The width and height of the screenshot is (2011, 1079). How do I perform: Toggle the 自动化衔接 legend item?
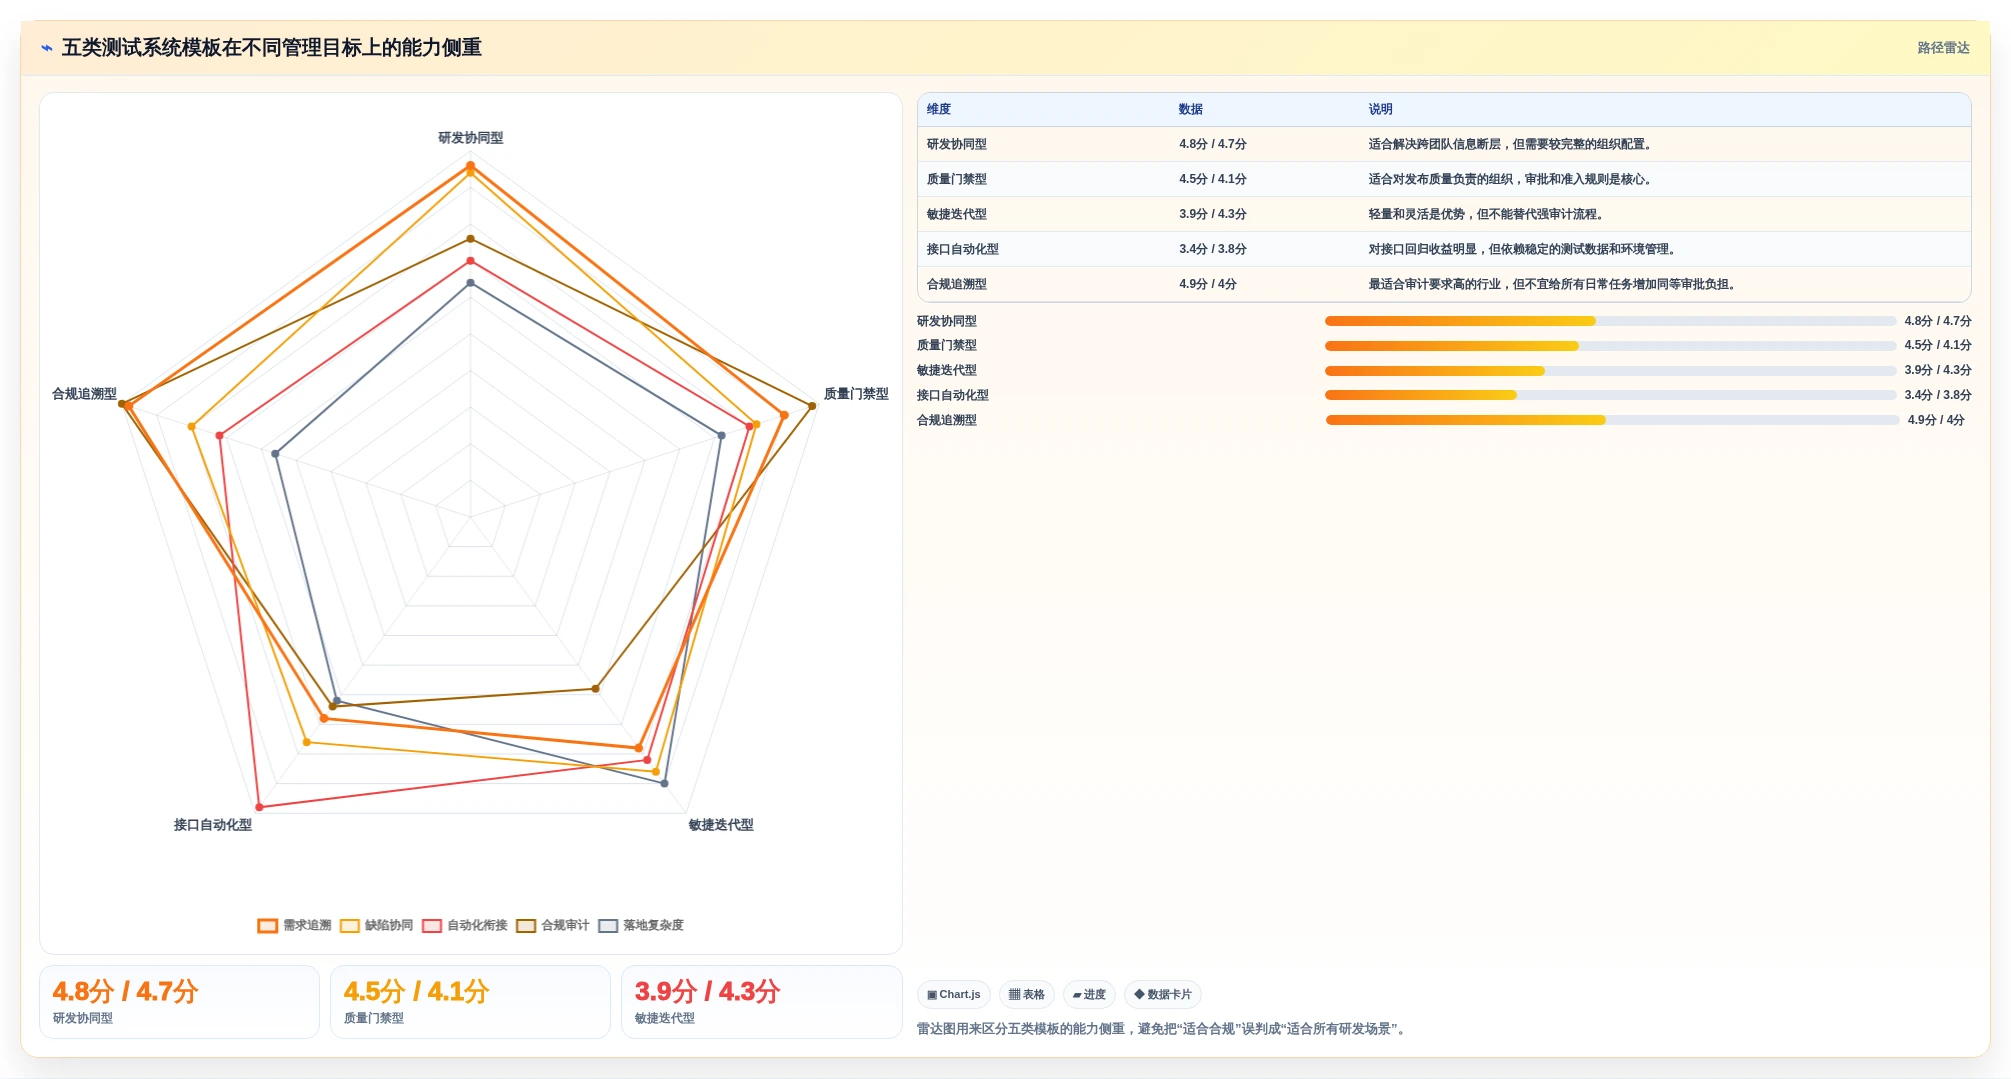(465, 925)
